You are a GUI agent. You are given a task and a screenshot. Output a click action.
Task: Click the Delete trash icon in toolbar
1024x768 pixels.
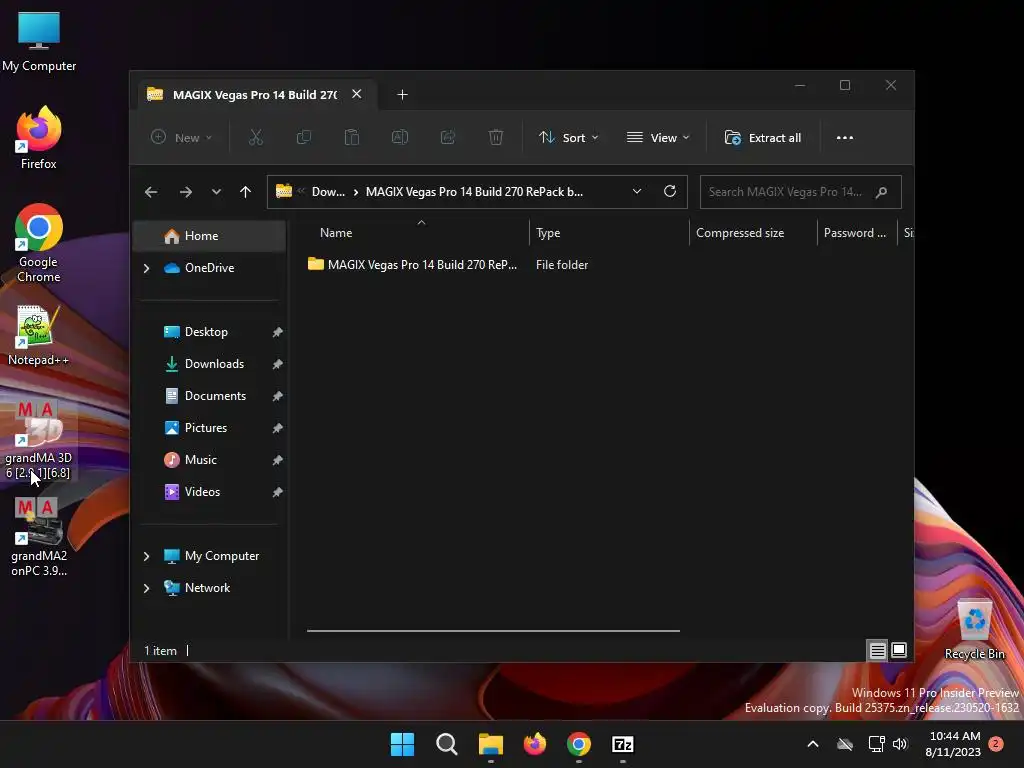point(496,138)
